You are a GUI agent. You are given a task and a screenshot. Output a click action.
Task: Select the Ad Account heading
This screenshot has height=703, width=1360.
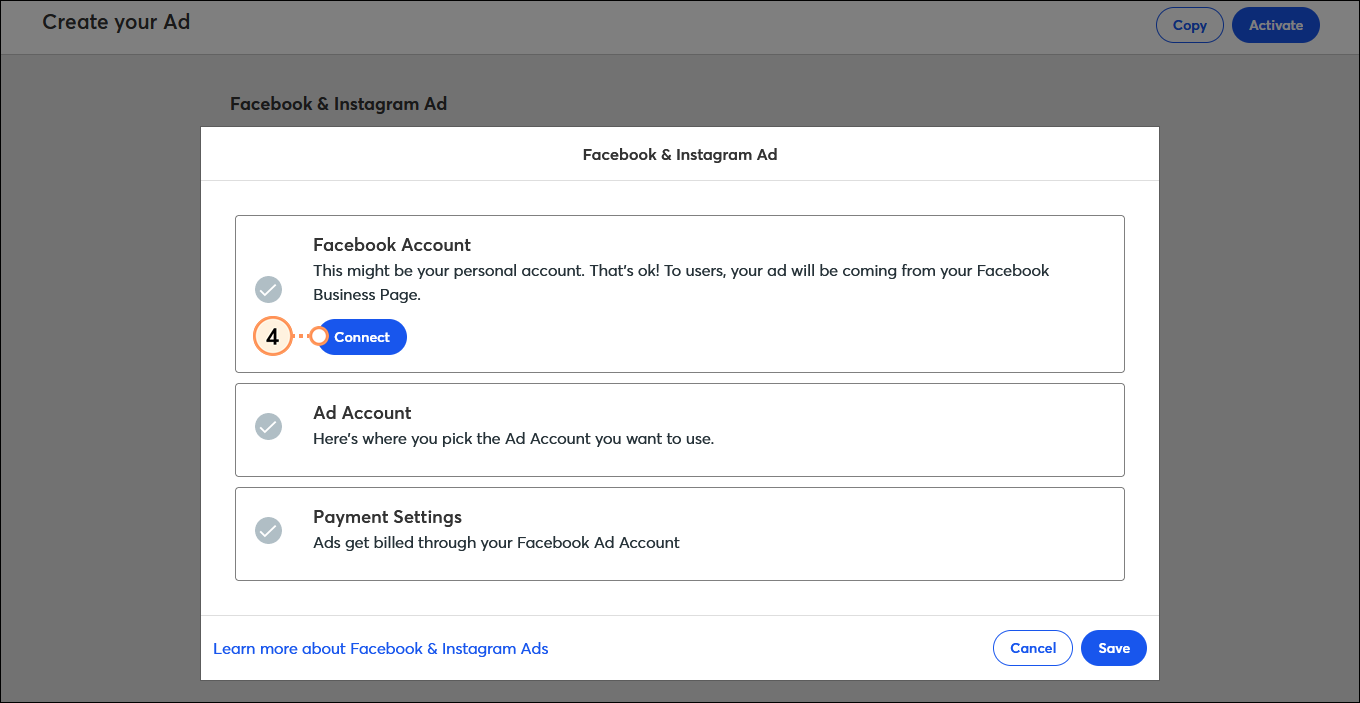click(x=362, y=413)
